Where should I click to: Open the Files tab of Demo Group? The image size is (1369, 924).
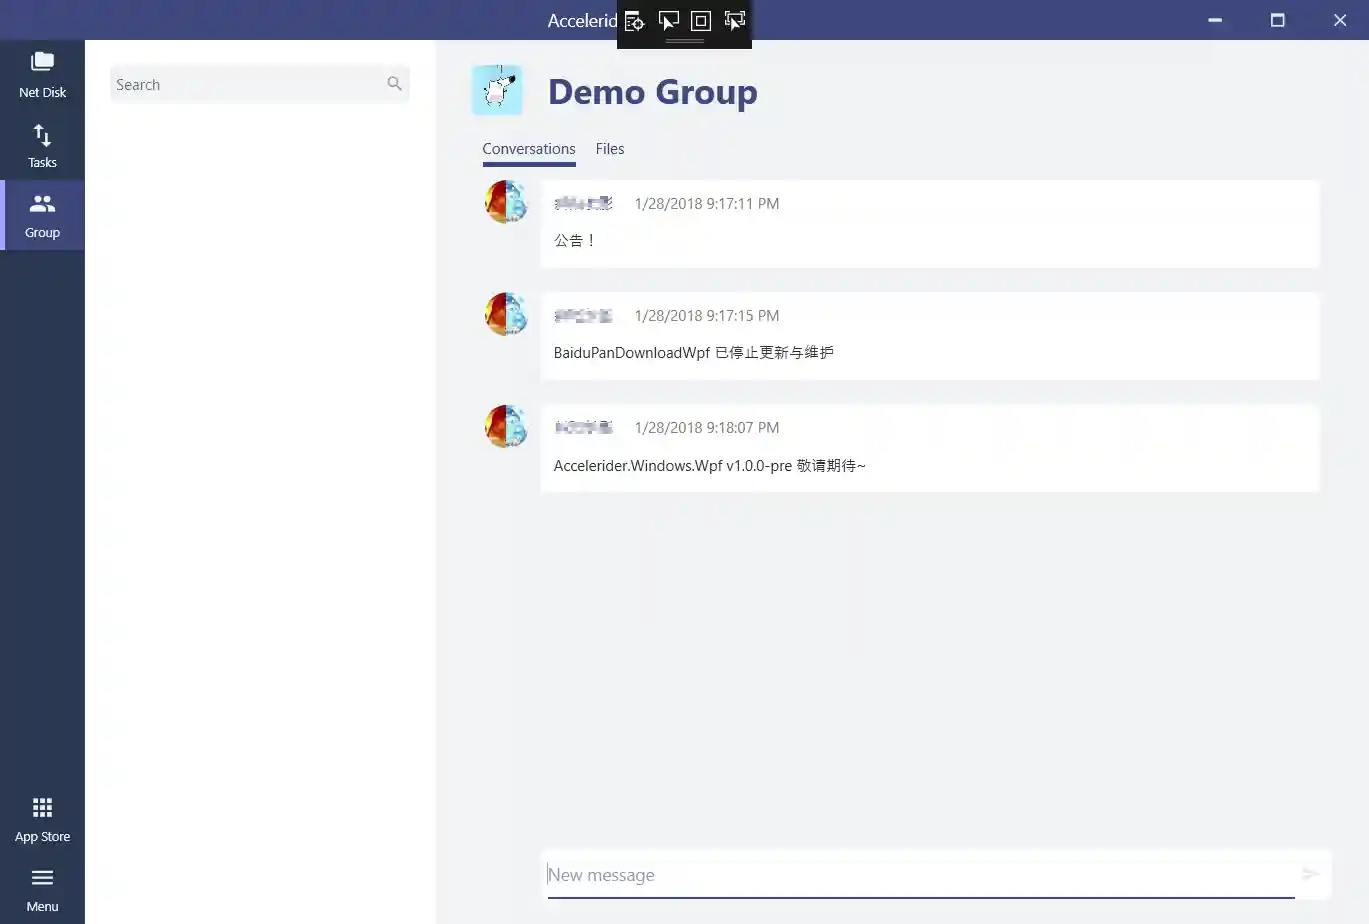(x=609, y=148)
